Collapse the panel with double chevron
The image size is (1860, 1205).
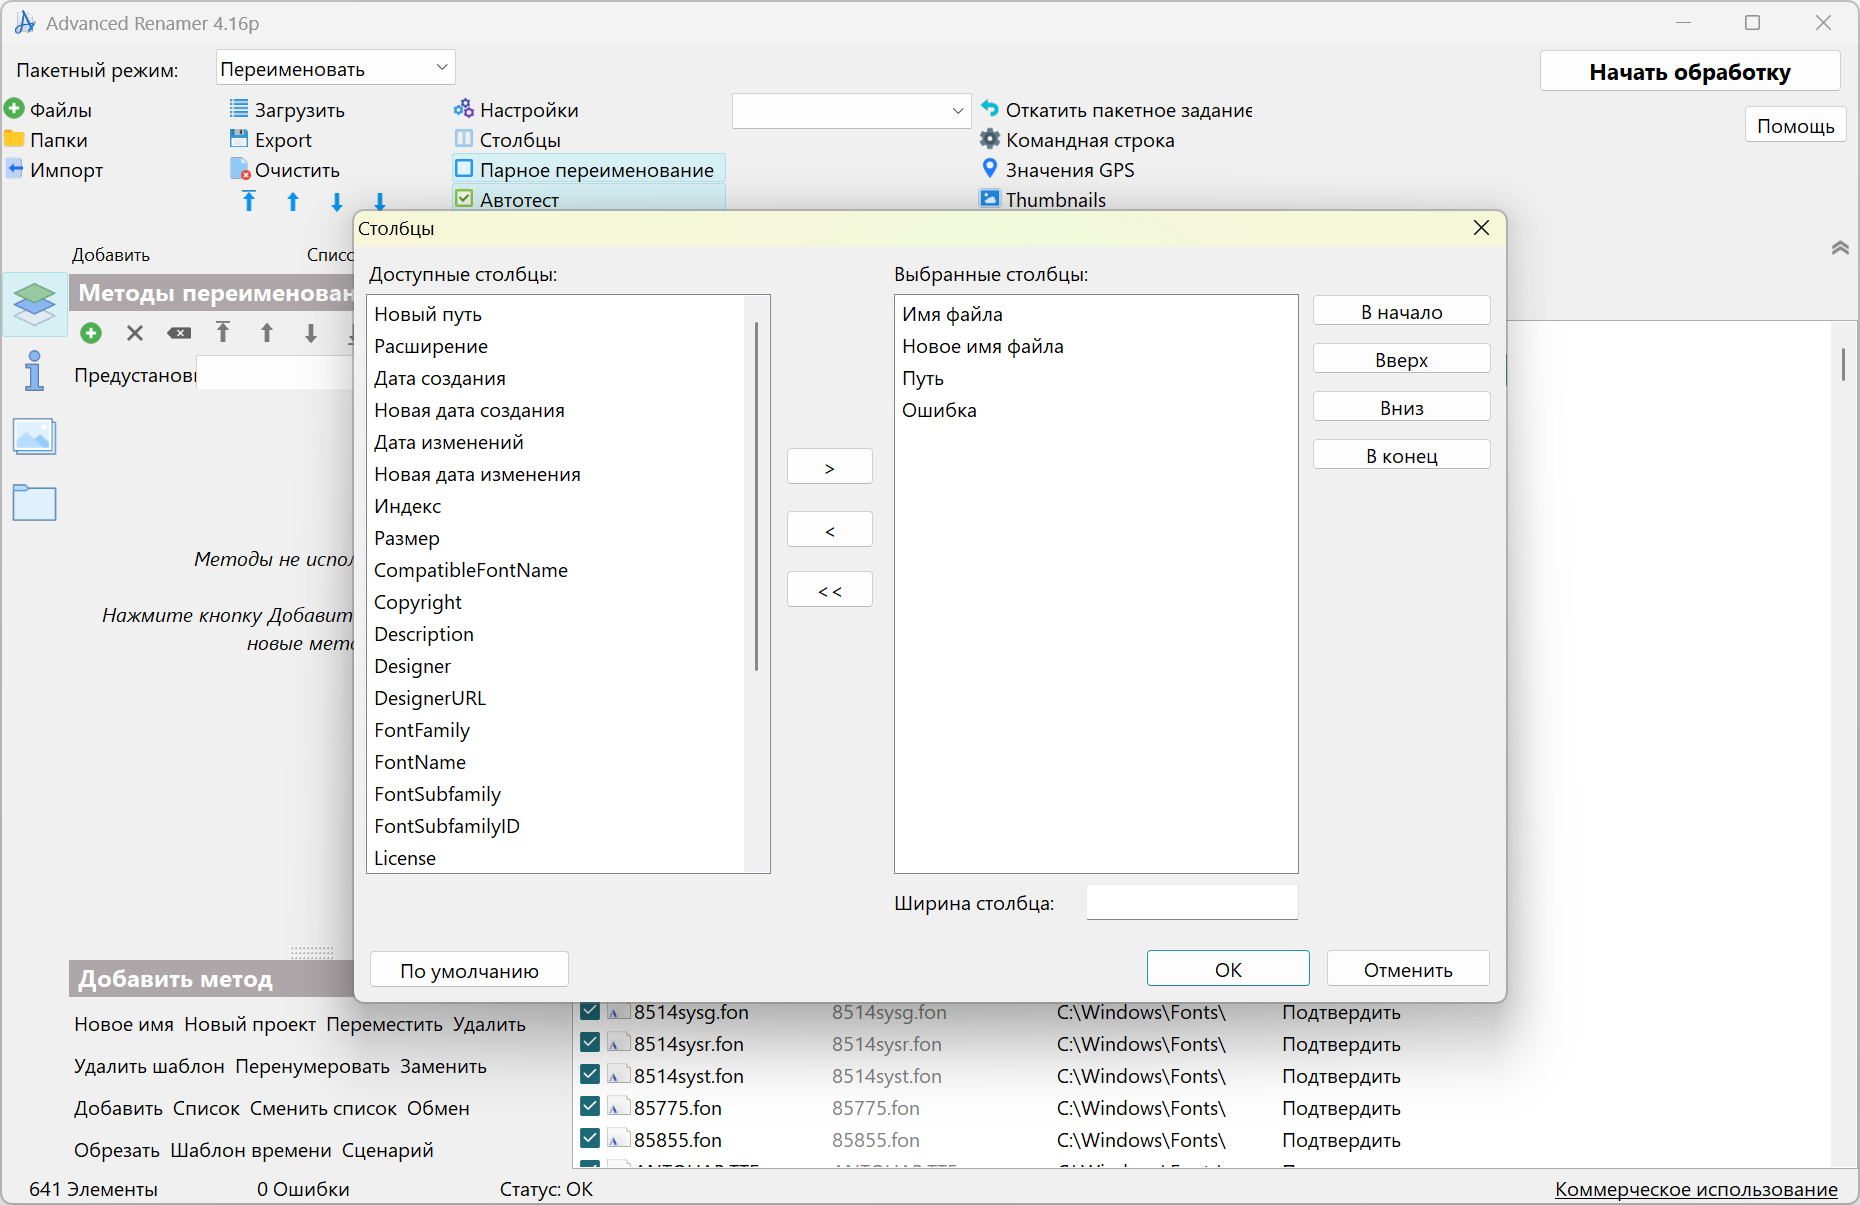[x=1839, y=247]
